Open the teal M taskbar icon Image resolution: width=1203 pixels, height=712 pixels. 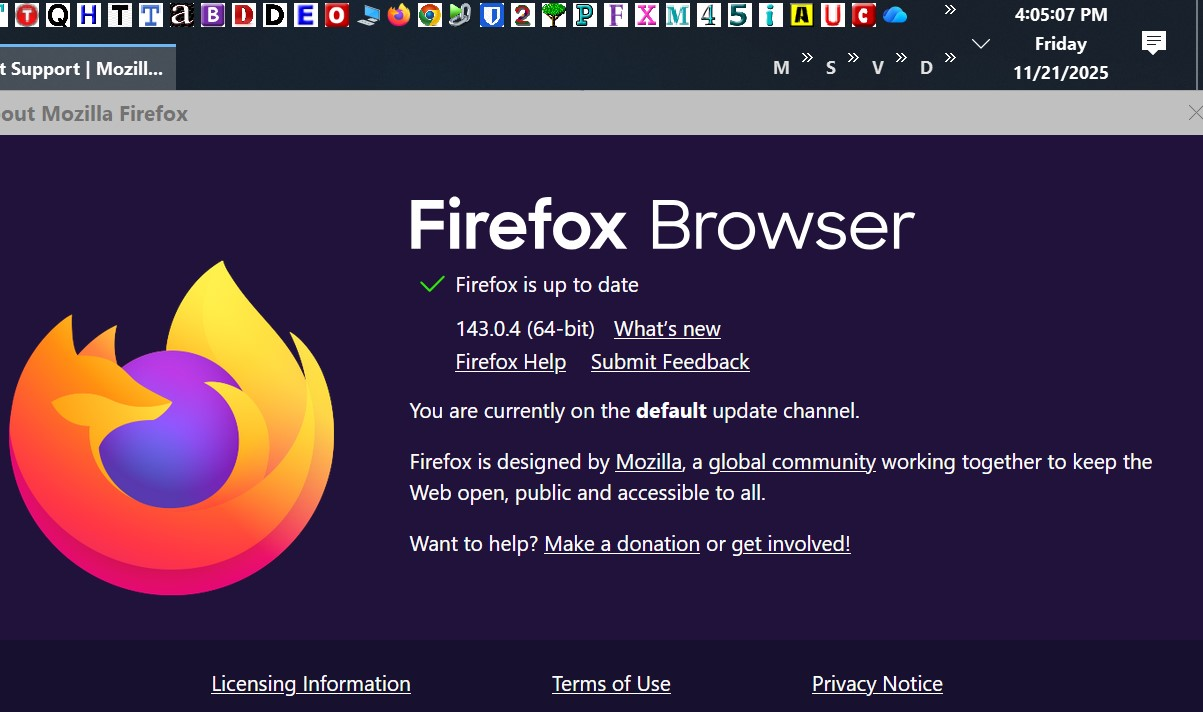(678, 15)
